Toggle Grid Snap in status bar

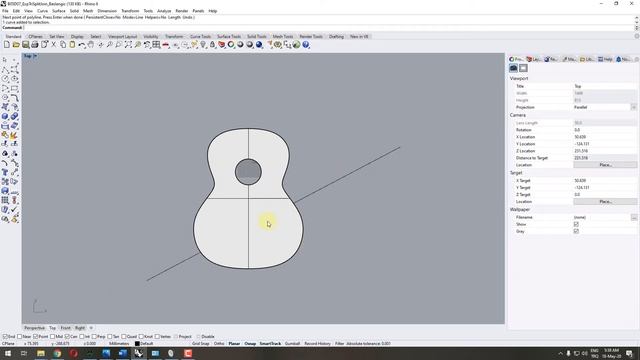[x=201, y=344]
